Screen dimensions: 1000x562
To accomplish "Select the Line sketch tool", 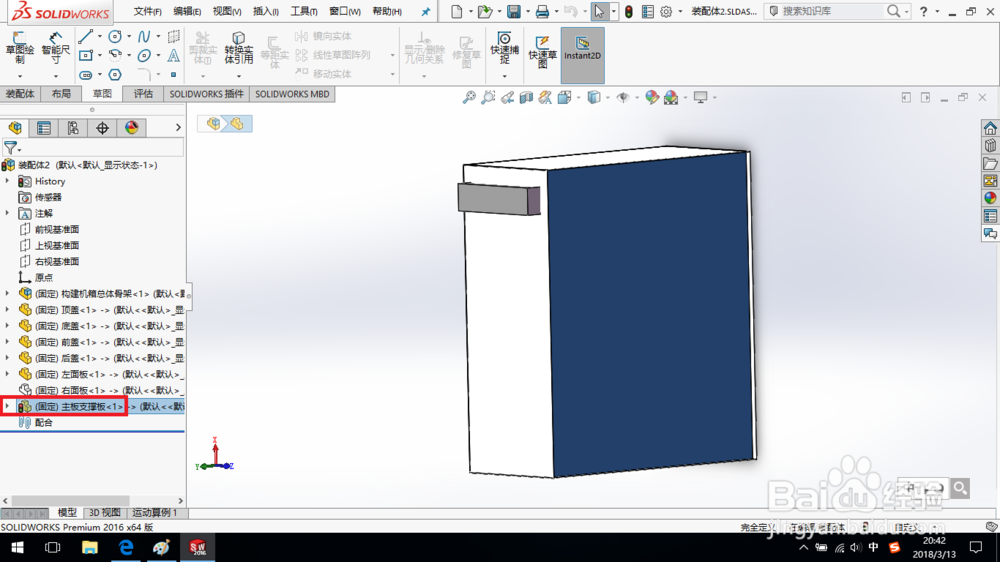I will pyautogui.click(x=85, y=36).
